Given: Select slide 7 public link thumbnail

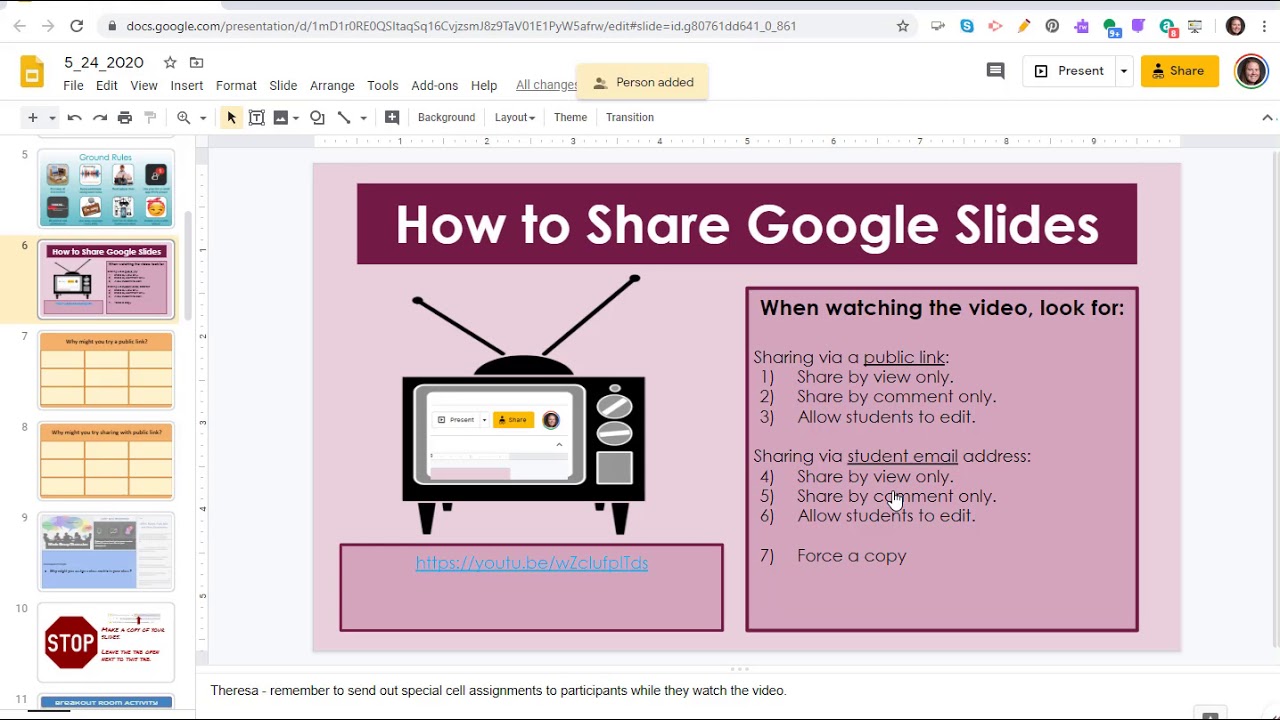Looking at the screenshot, I should pos(106,370).
